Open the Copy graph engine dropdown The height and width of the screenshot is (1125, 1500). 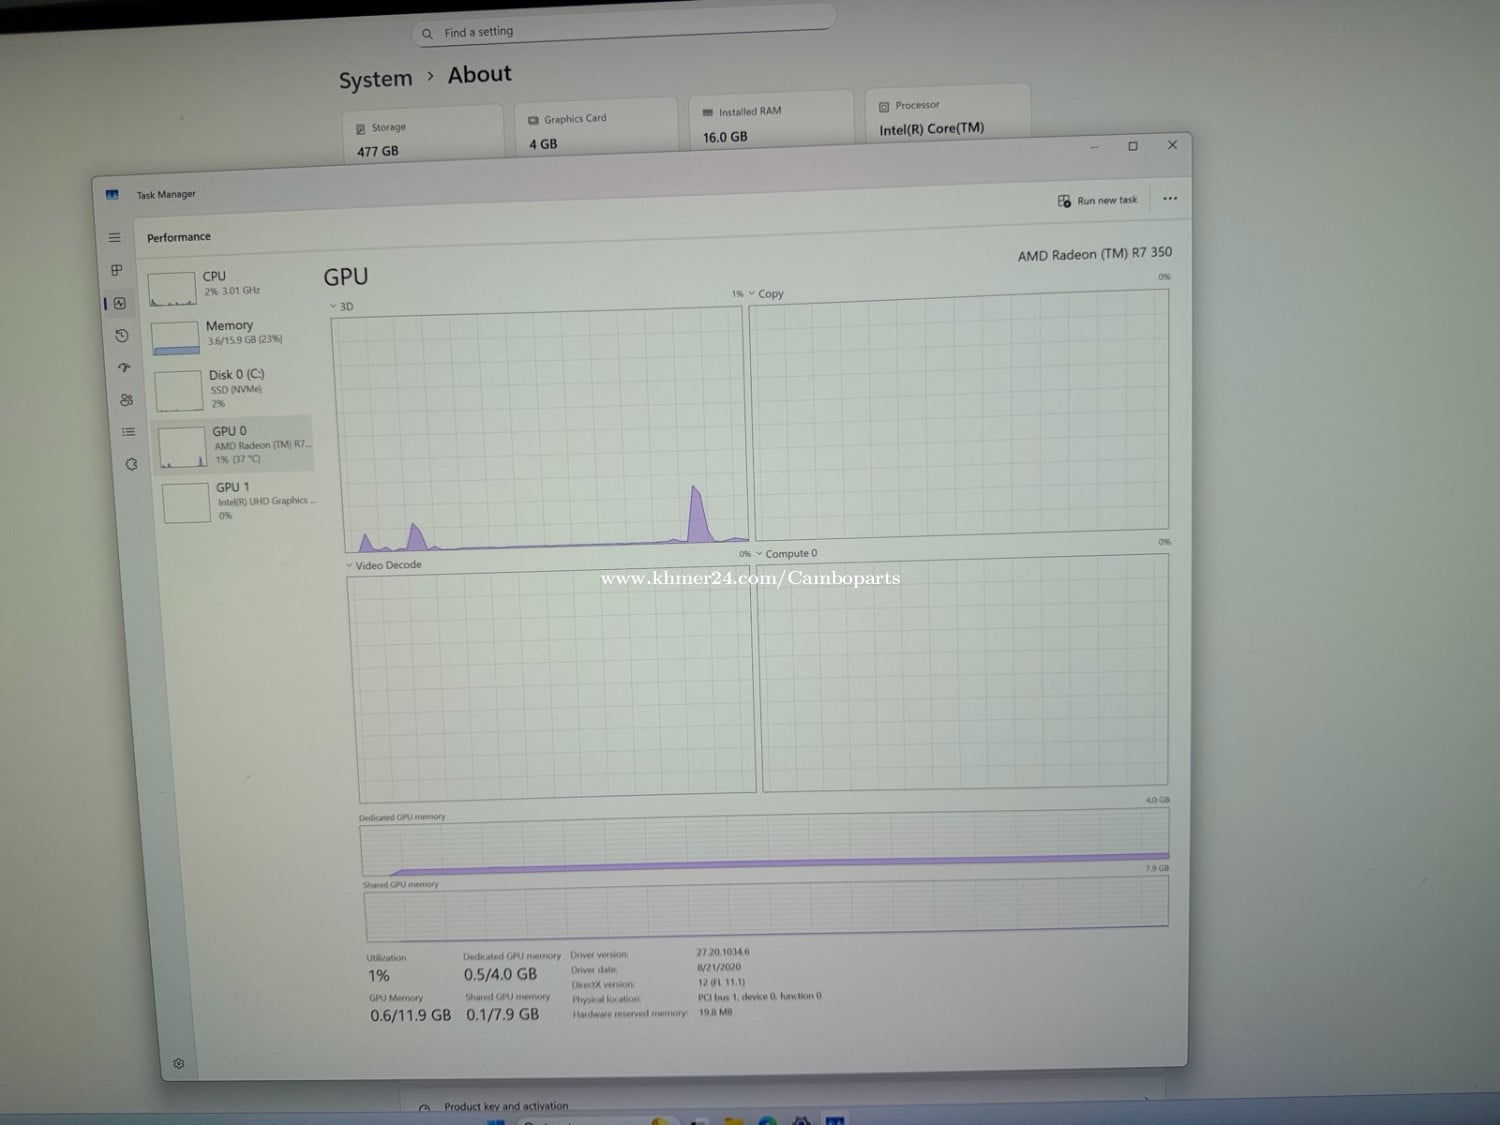pos(765,294)
